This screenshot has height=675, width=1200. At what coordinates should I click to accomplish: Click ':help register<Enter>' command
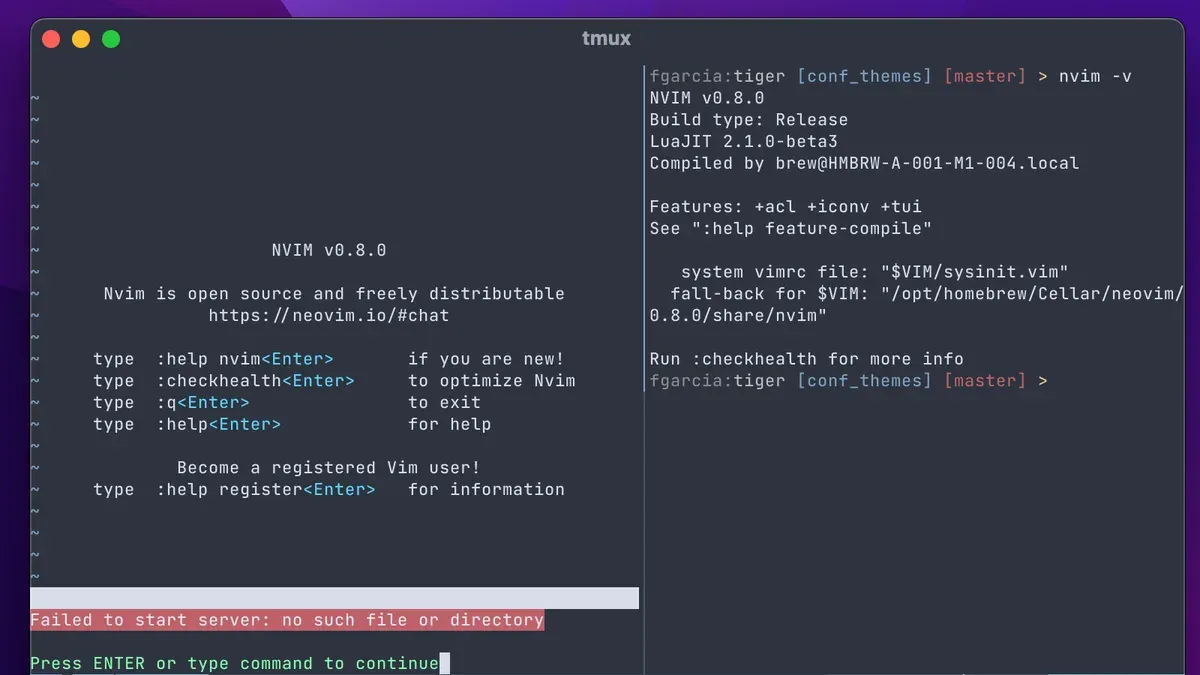[266, 490]
